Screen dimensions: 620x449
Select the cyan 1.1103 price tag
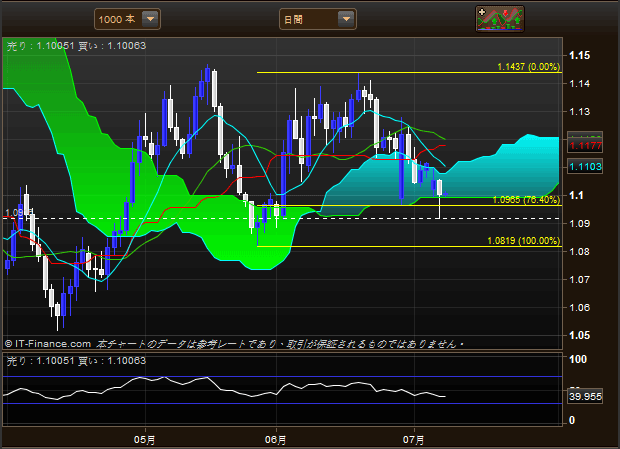point(585,166)
